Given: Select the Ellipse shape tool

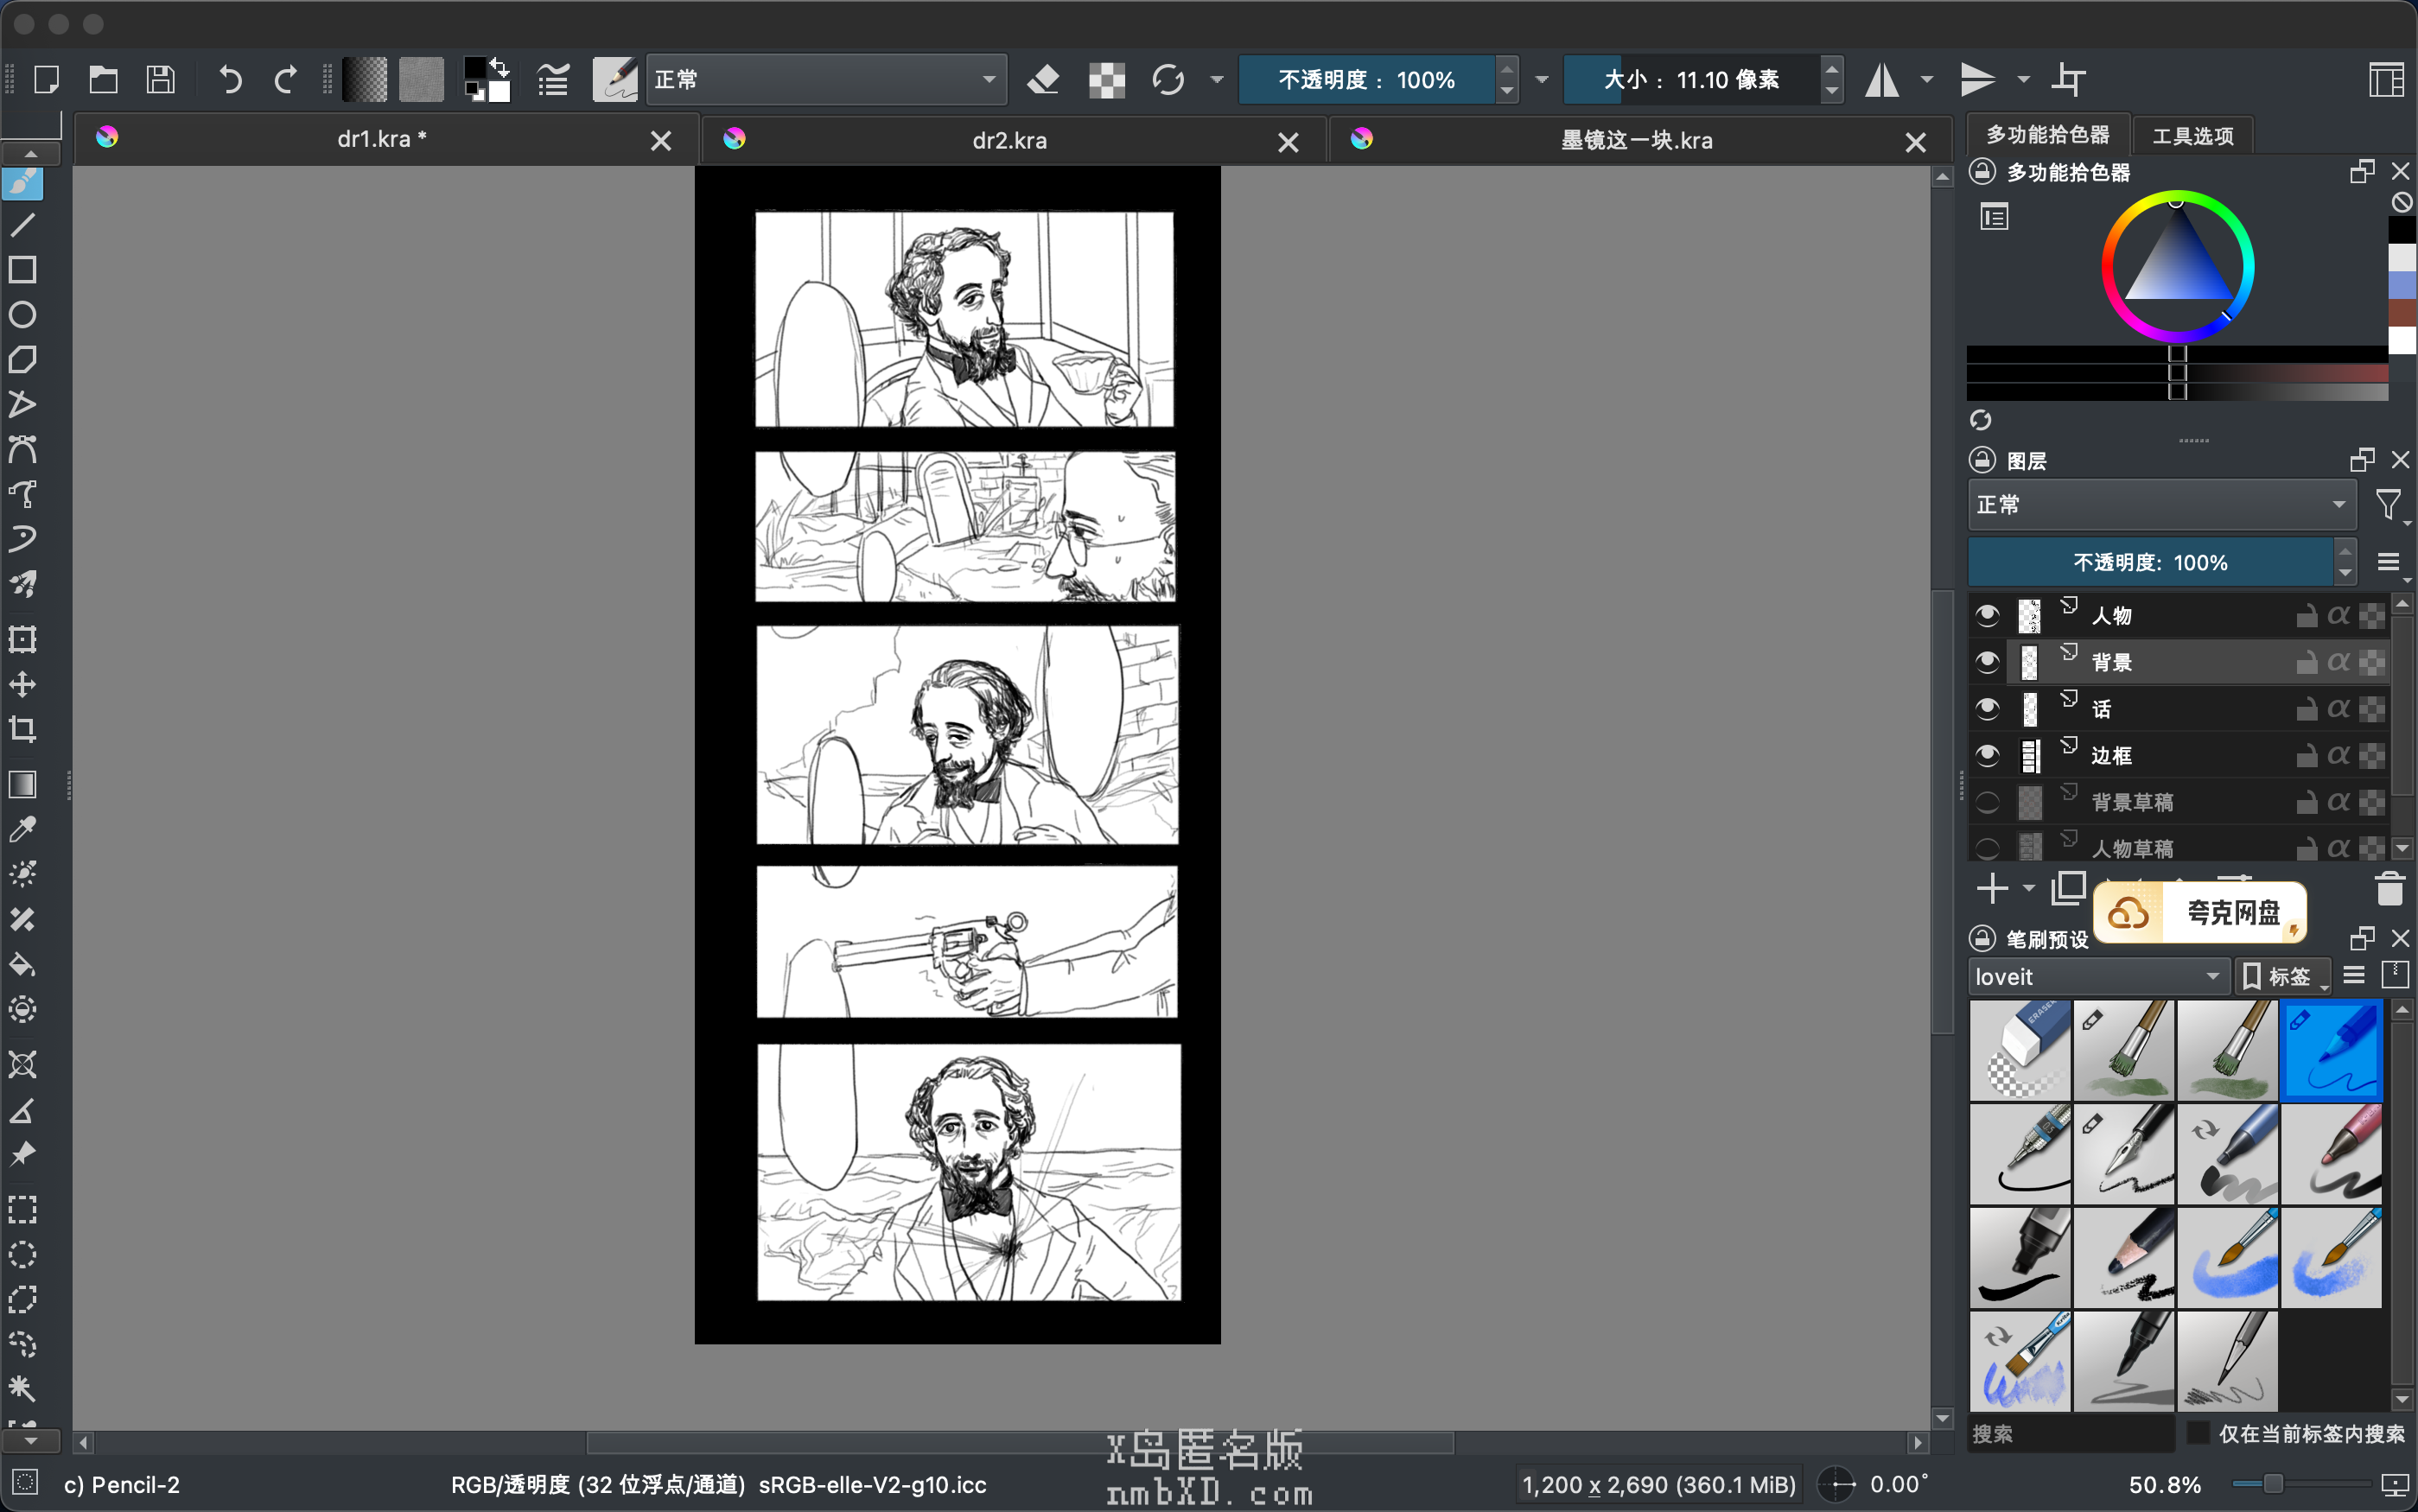Looking at the screenshot, I should pos(22,315).
